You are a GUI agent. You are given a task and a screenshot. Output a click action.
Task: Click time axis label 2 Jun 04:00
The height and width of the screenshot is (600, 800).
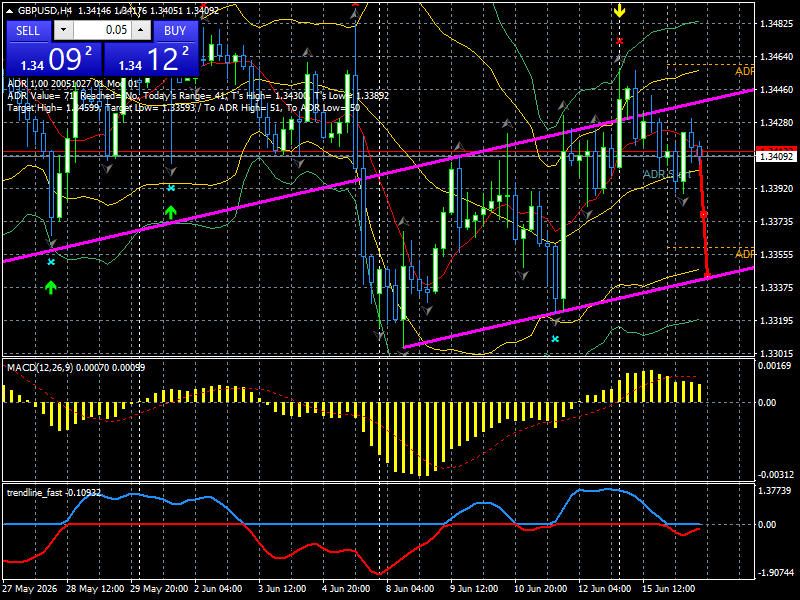[x=218, y=588]
